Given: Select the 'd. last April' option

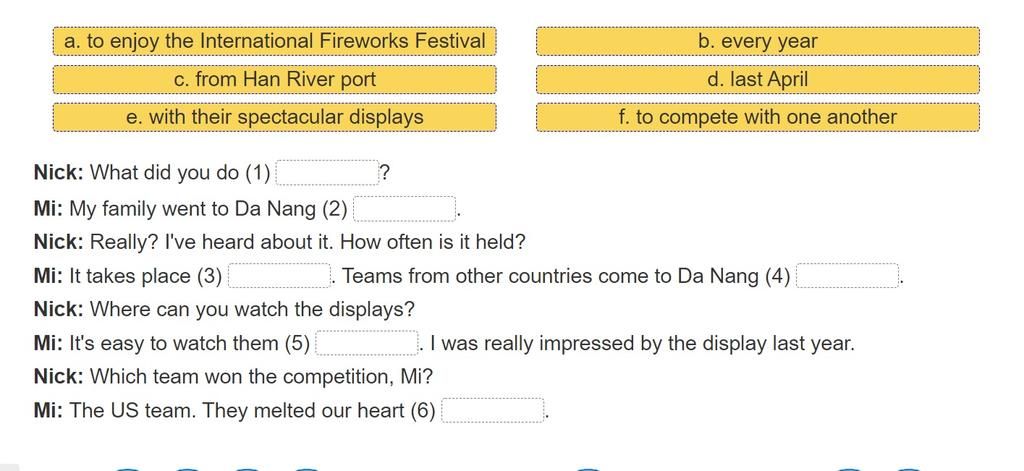Looking at the screenshot, I should (x=758, y=80).
